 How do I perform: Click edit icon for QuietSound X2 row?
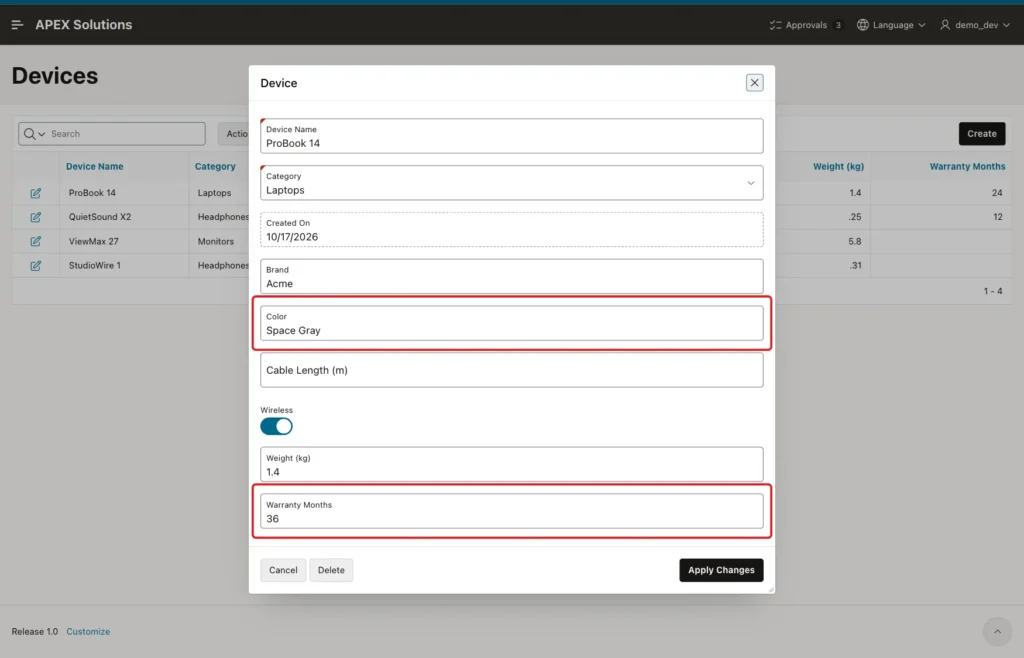point(36,217)
